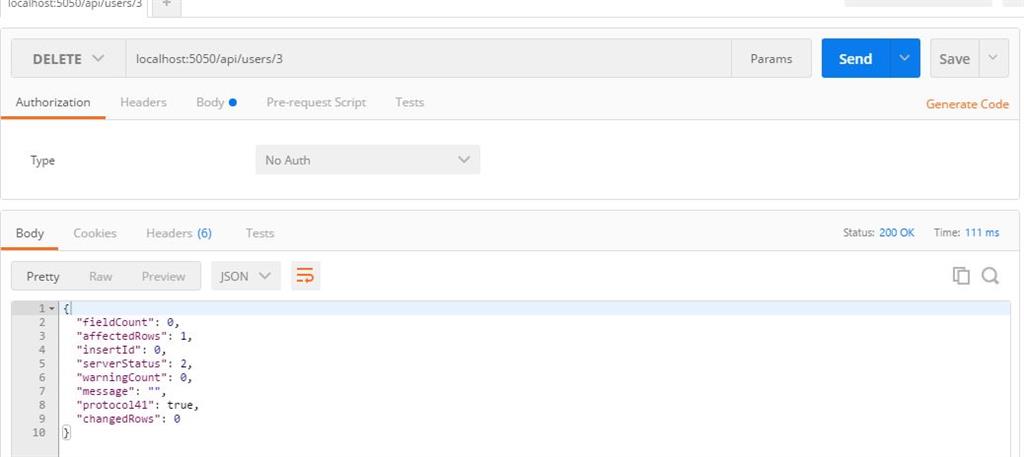
Task: Open response Headers (6) tab
Action: coord(179,233)
